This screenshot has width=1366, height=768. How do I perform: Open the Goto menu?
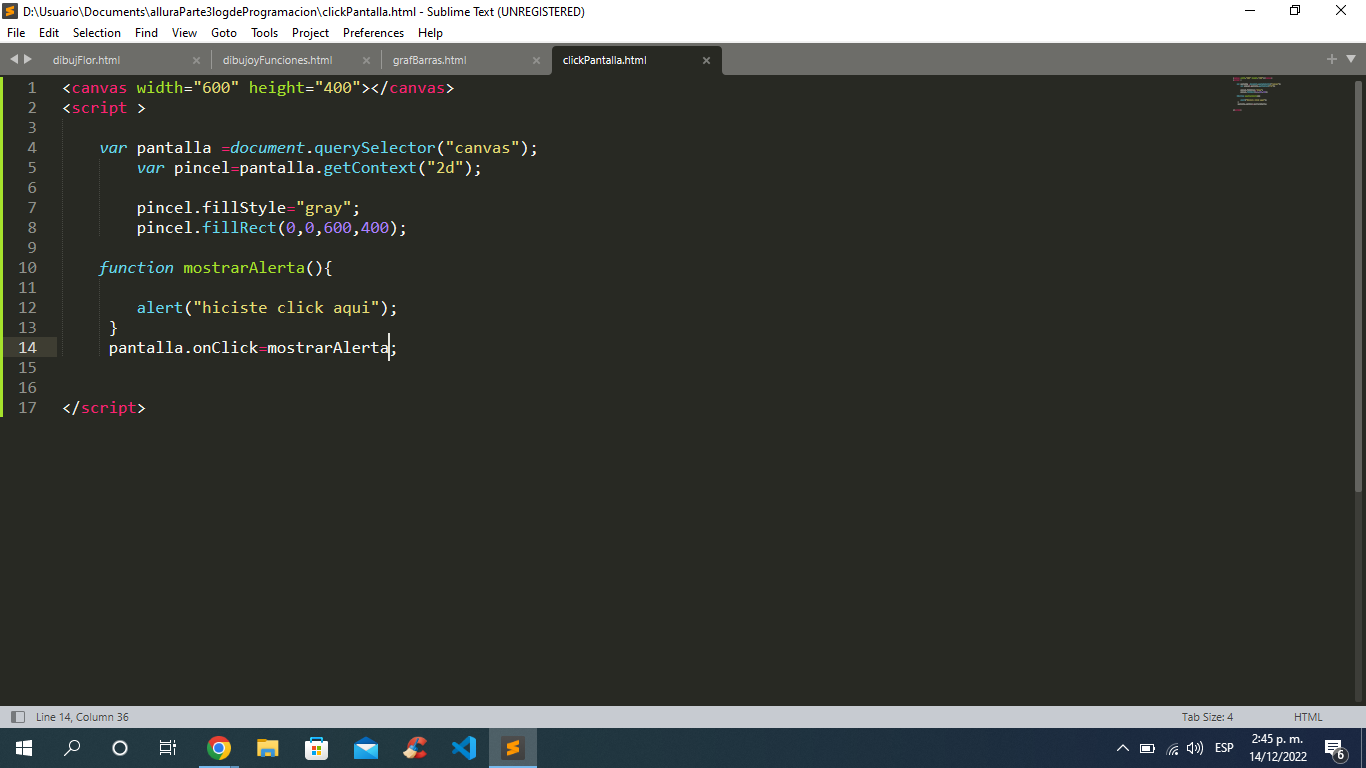224,33
